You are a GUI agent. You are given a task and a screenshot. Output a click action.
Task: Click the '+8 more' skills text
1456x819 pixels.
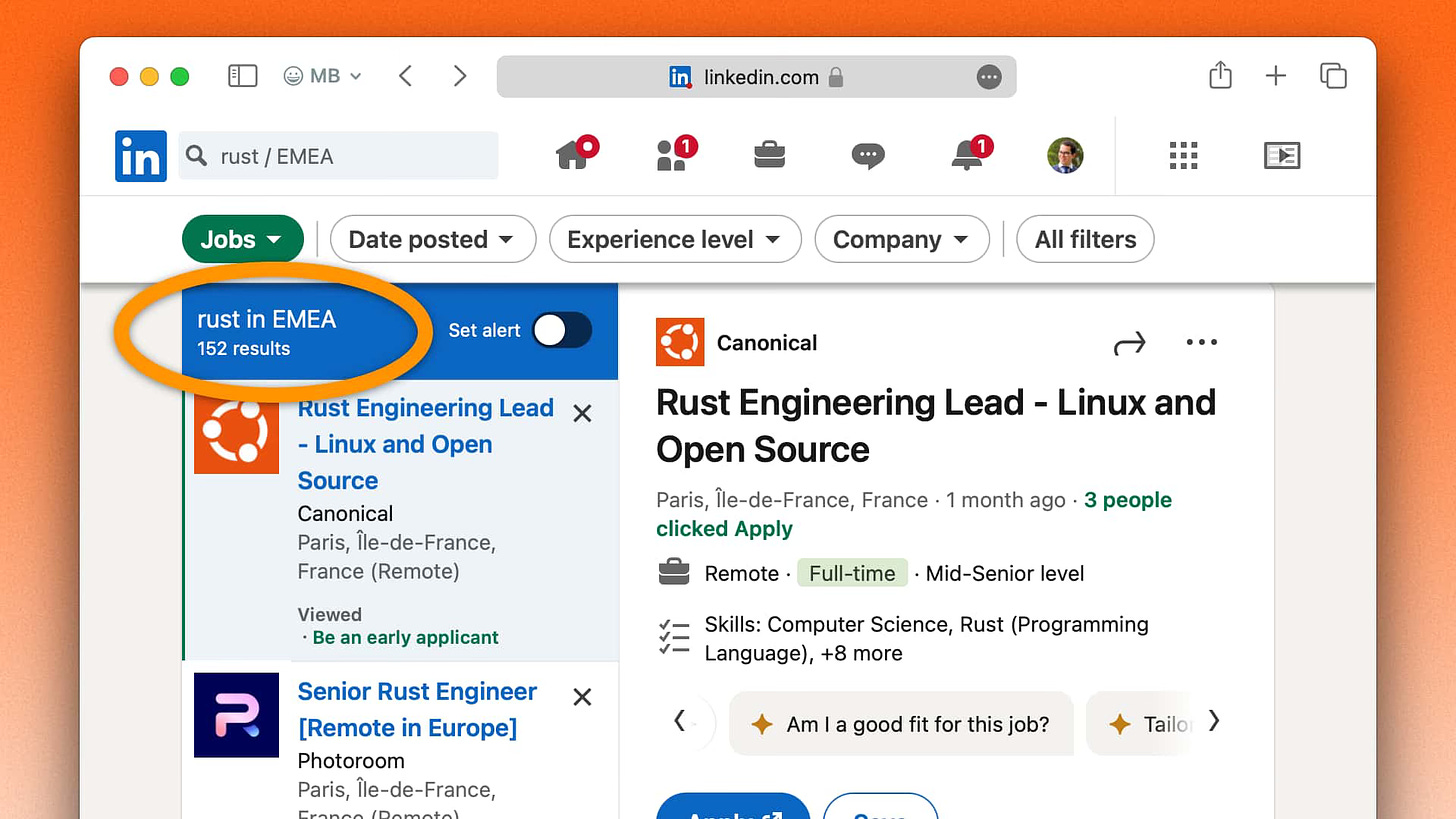click(861, 653)
